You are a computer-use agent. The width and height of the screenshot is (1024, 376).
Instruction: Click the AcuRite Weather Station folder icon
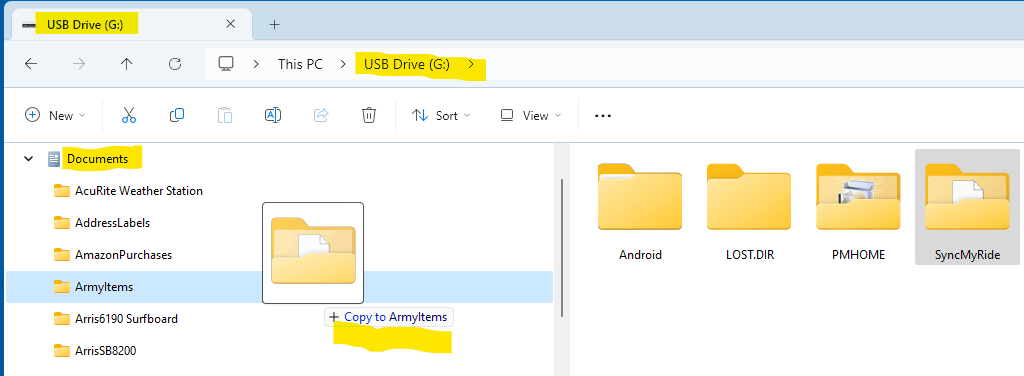[62, 191]
